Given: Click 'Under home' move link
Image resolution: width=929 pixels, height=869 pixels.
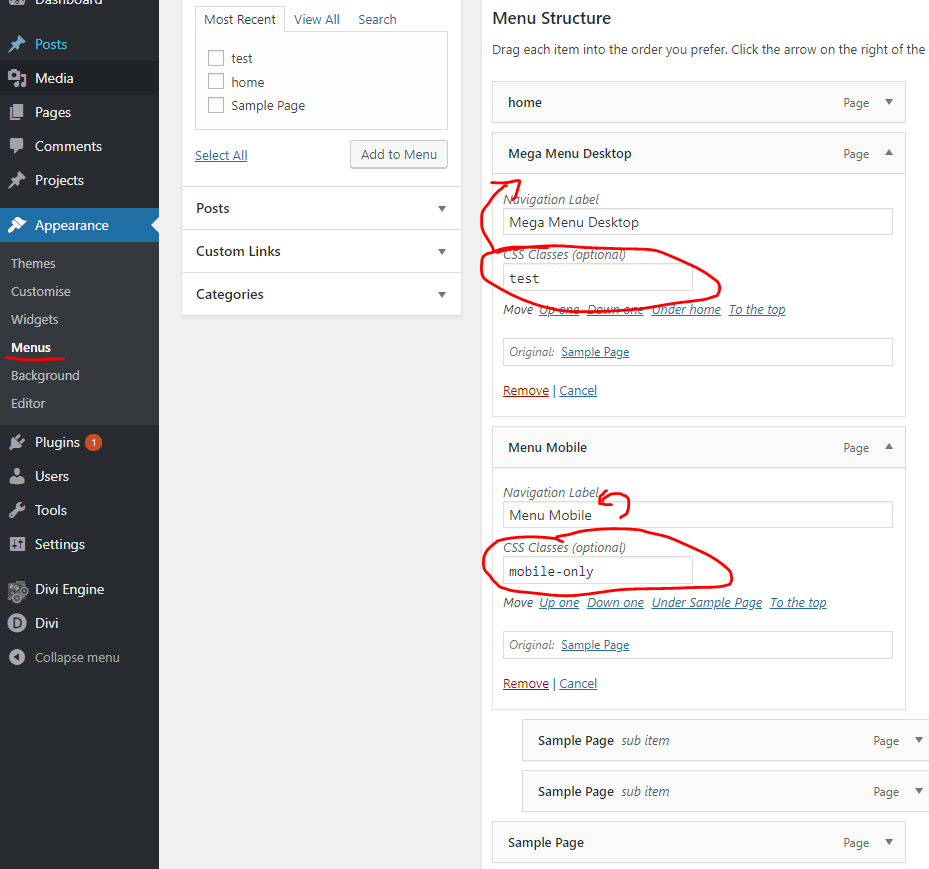Looking at the screenshot, I should (x=686, y=309).
